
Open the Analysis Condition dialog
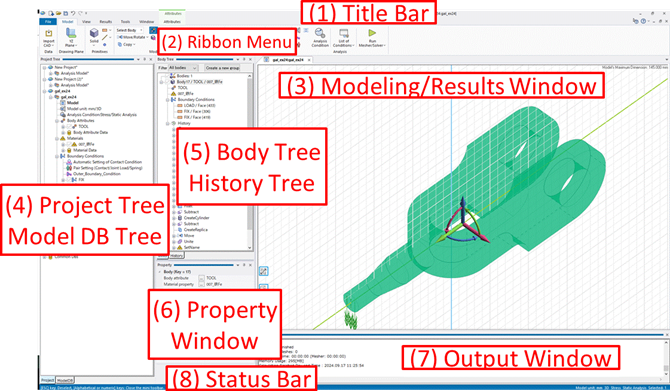coord(320,38)
